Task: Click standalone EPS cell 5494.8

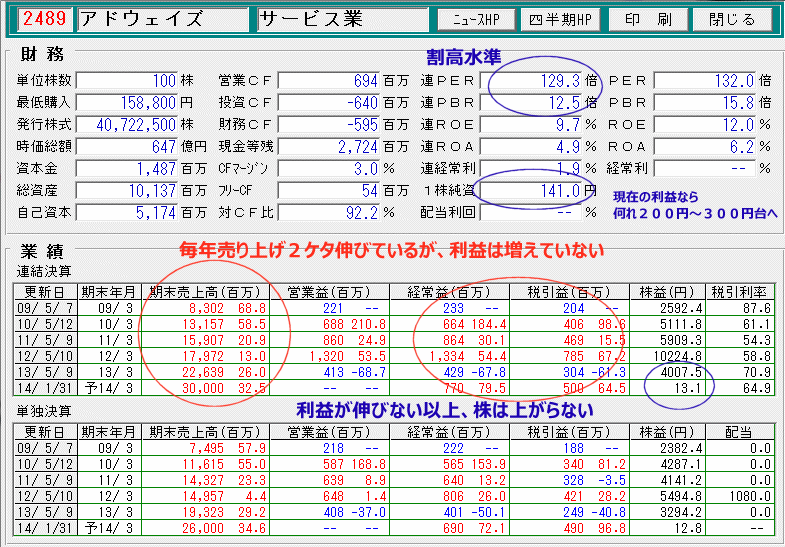Action: pyautogui.click(x=667, y=496)
